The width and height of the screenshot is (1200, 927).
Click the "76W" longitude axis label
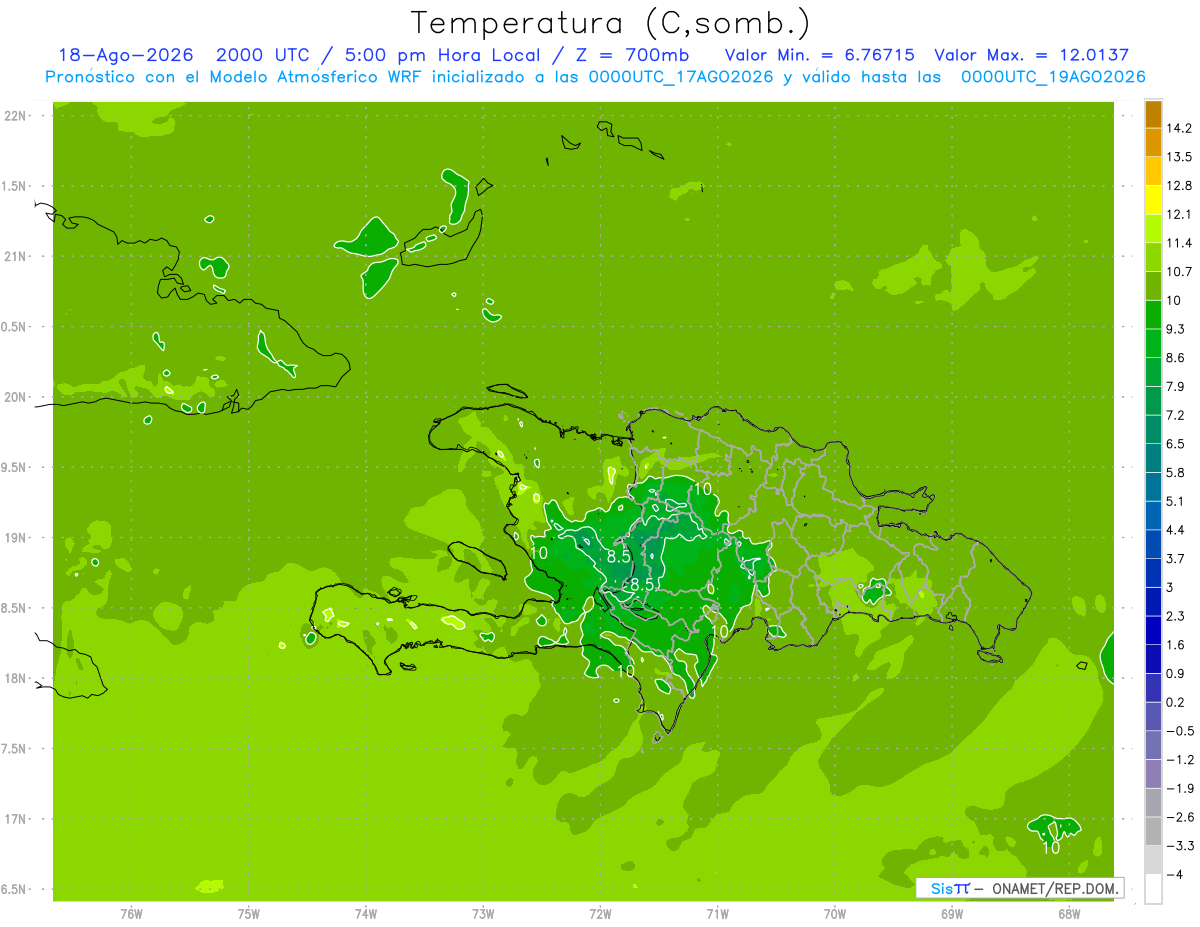click(x=131, y=913)
